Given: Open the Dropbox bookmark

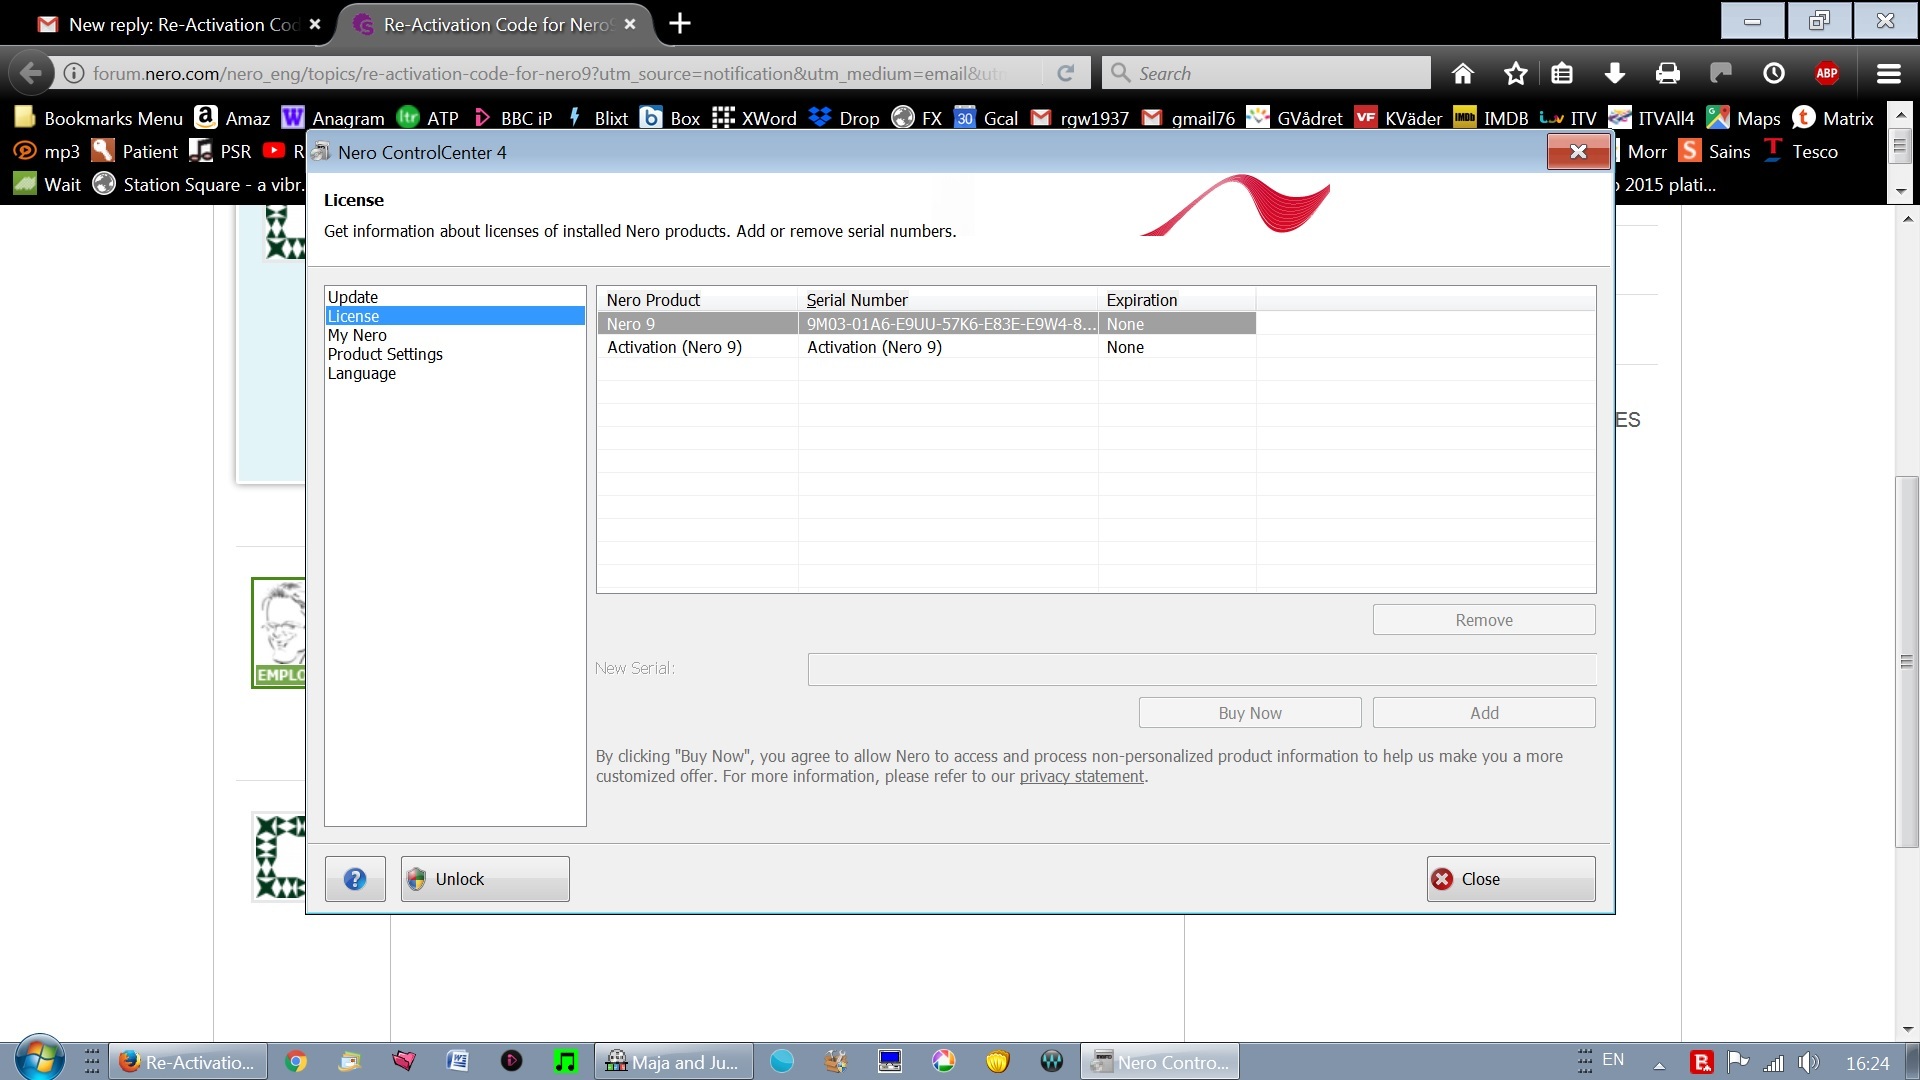Looking at the screenshot, I should coord(843,117).
